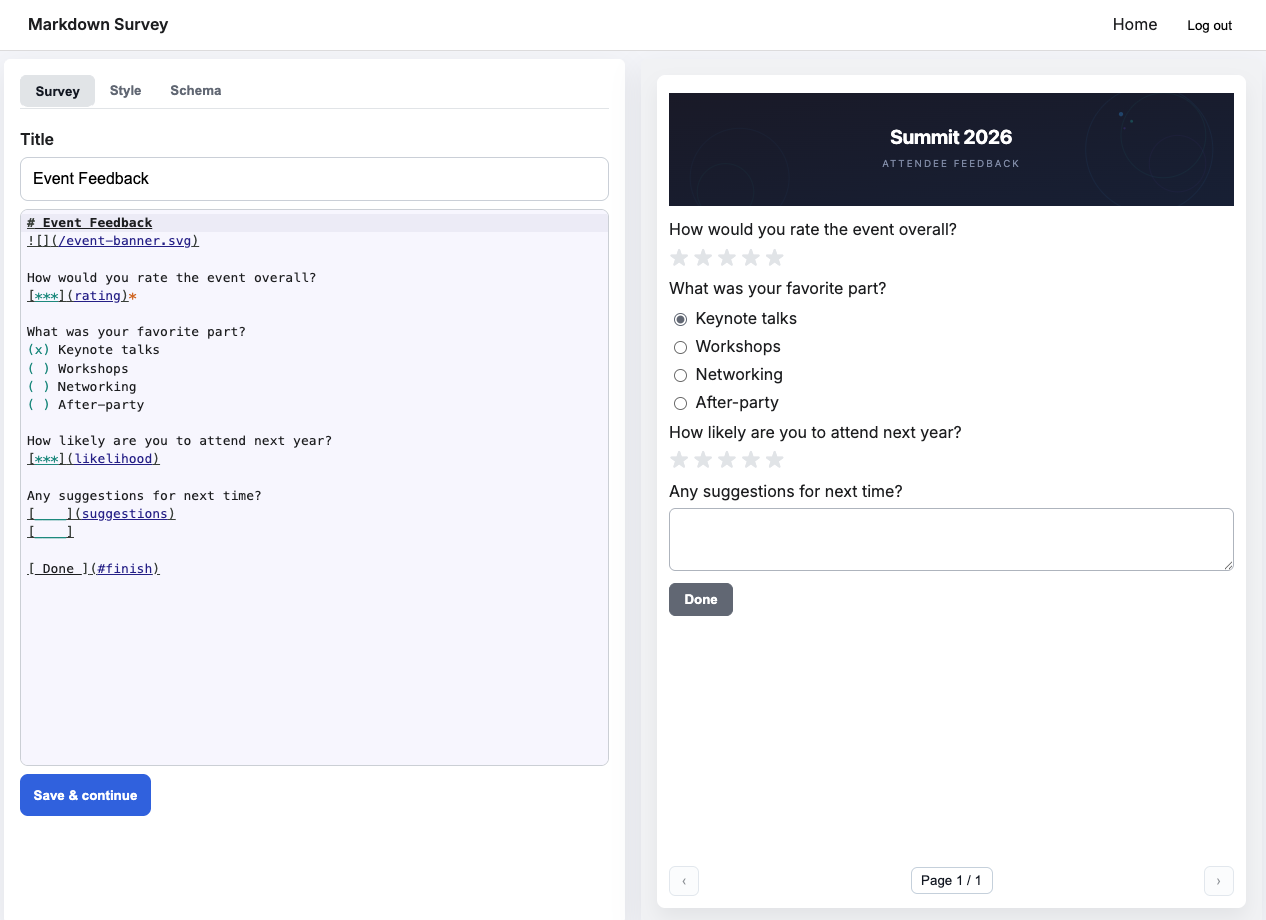1266x920 pixels.
Task: Switch to the Schema tab
Action: (x=195, y=90)
